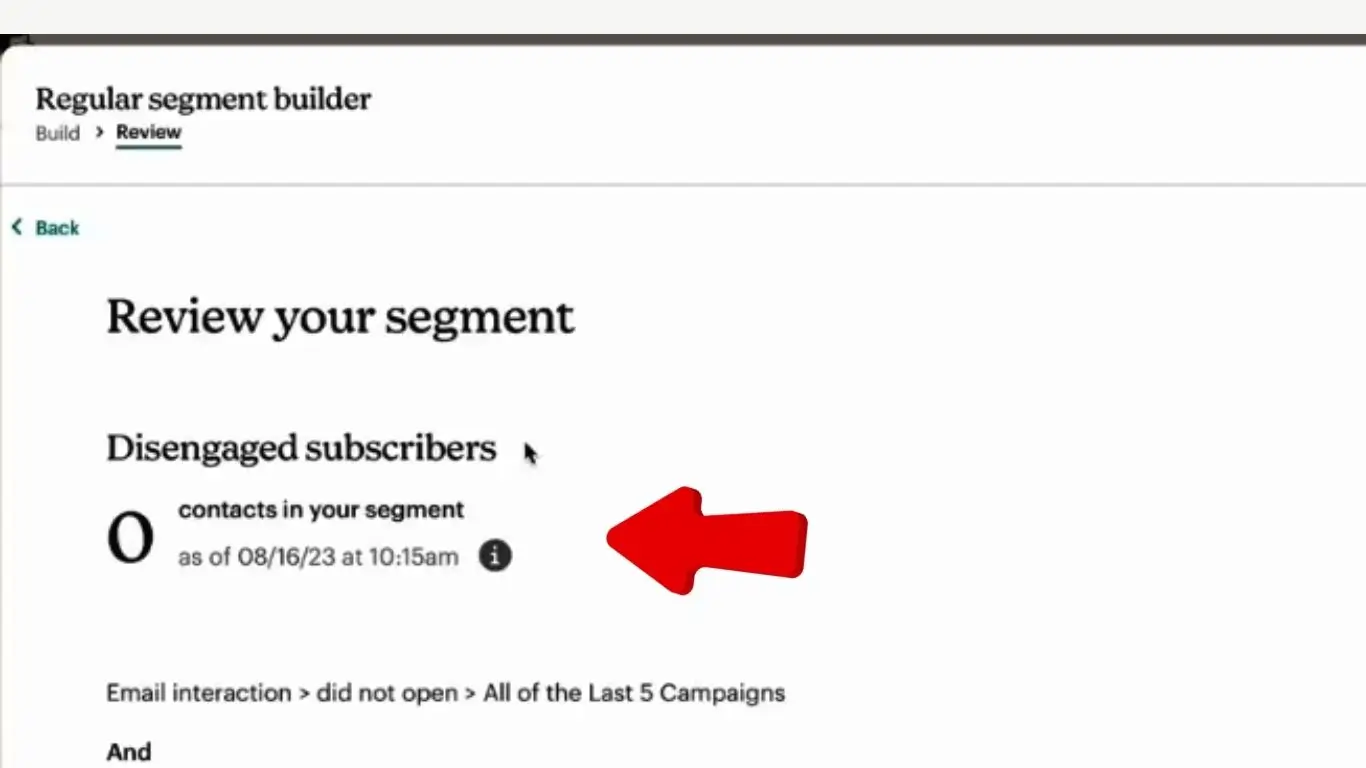Click the 'And' condition operator
The height and width of the screenshot is (768, 1366).
(129, 752)
